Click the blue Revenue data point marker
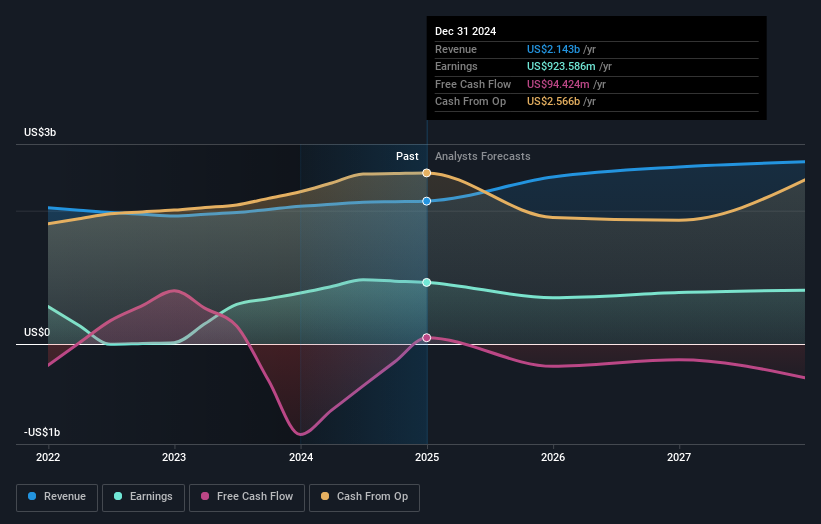Viewport: 821px width, 524px height. click(x=427, y=201)
